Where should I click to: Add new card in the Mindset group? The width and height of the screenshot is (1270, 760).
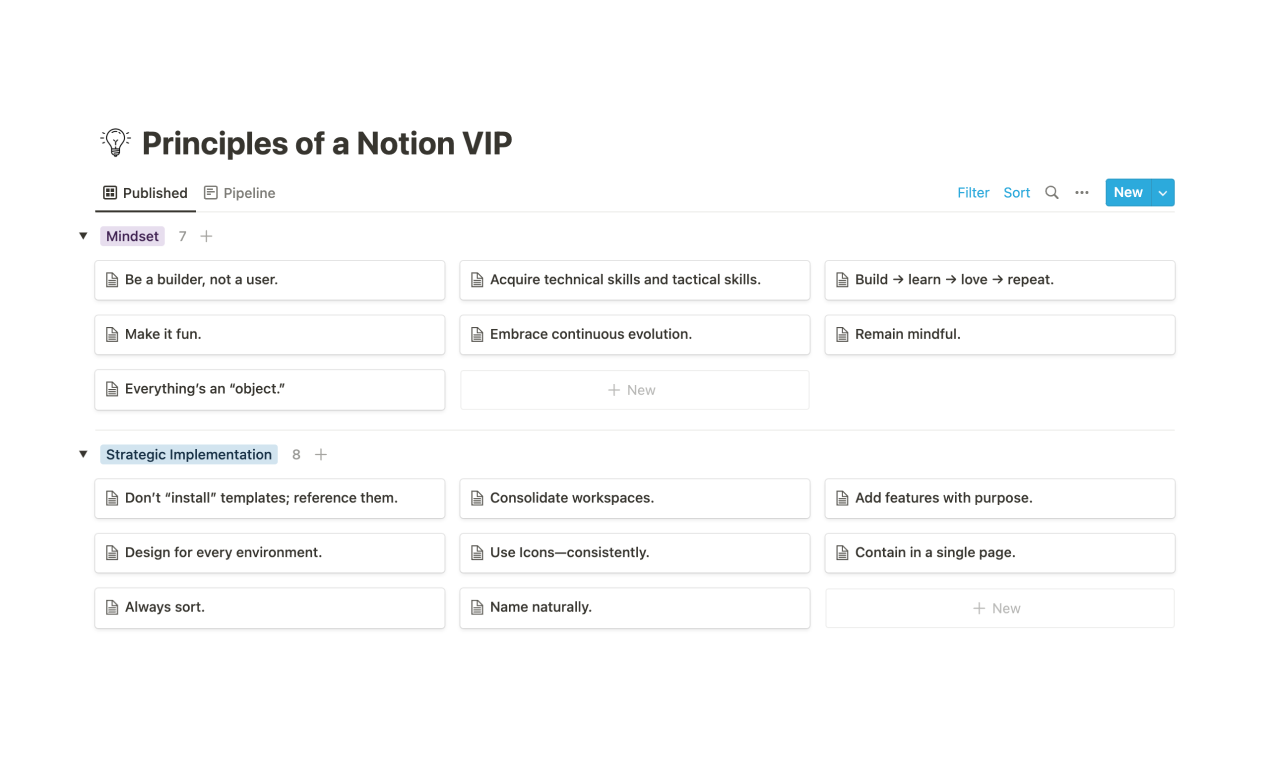coord(634,390)
